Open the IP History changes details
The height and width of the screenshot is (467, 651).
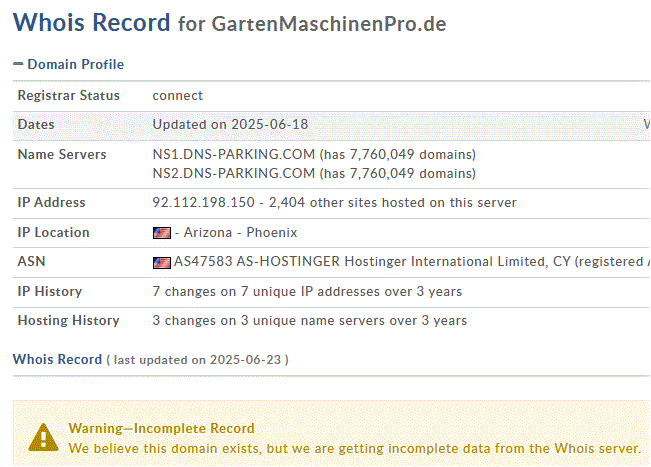pos(307,291)
